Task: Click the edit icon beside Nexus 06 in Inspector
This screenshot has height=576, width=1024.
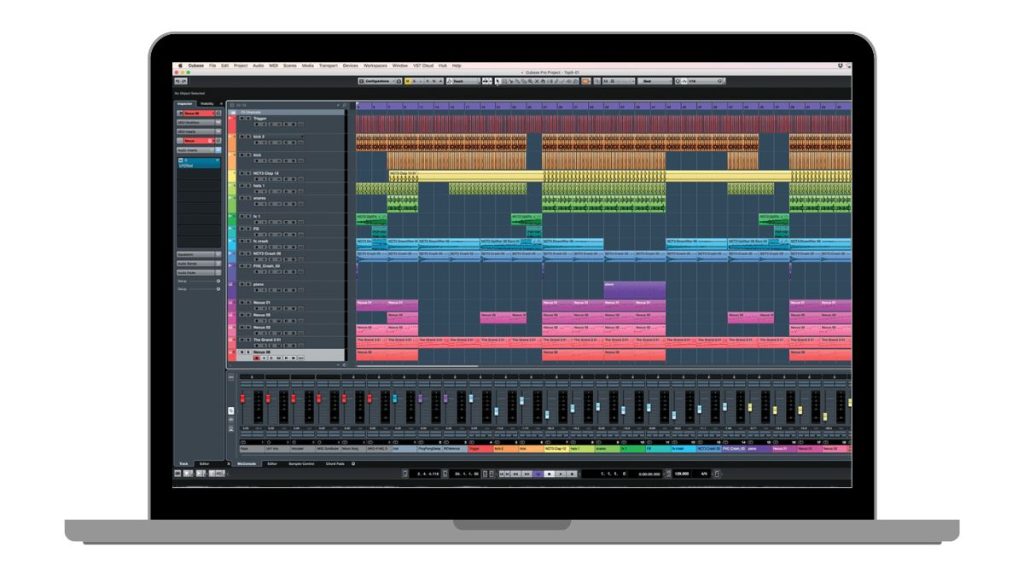Action: [x=218, y=113]
